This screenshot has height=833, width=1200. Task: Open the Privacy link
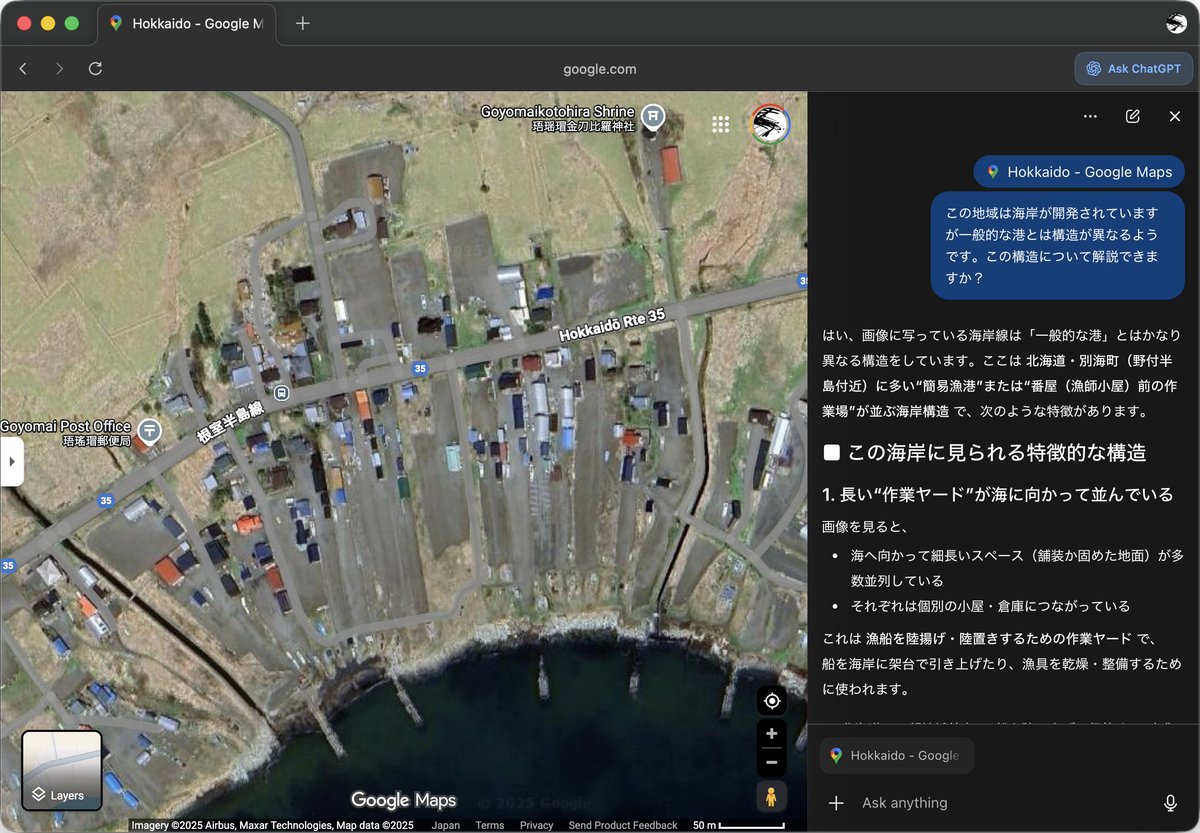(536, 825)
